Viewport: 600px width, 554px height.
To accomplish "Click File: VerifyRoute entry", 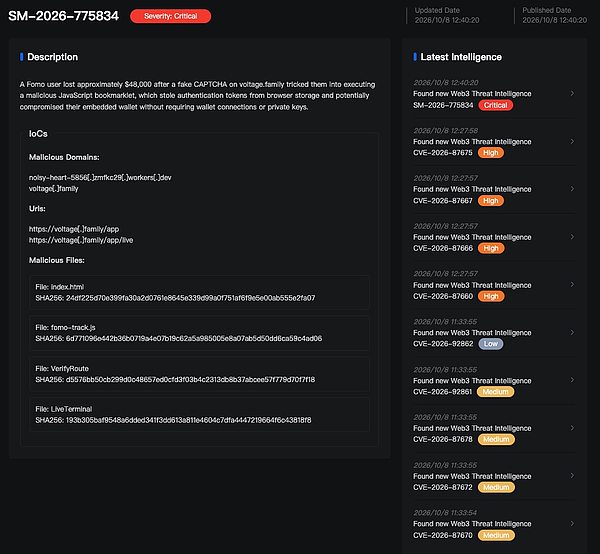I will pos(62,368).
